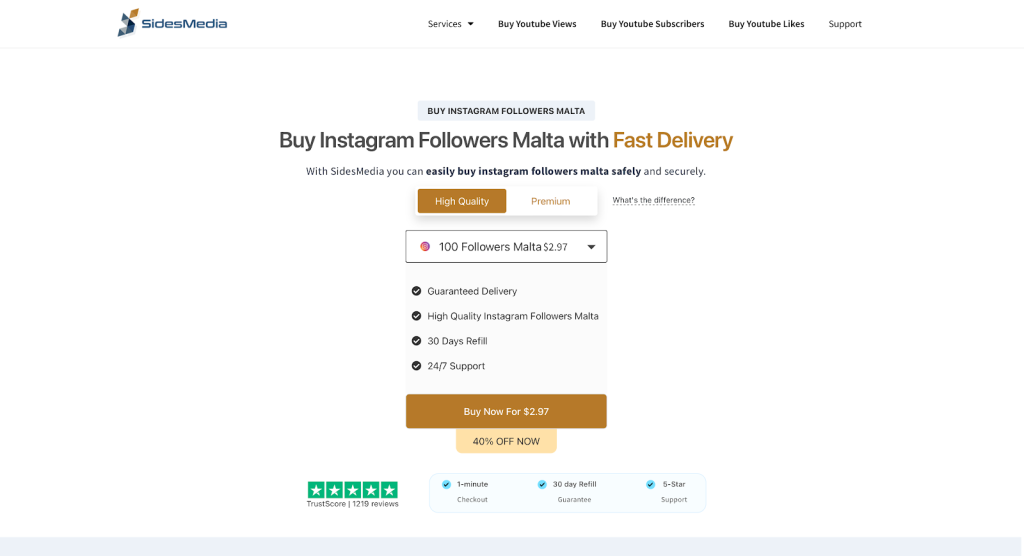
Task: Click the Instagram icon in package selector
Action: [425, 247]
